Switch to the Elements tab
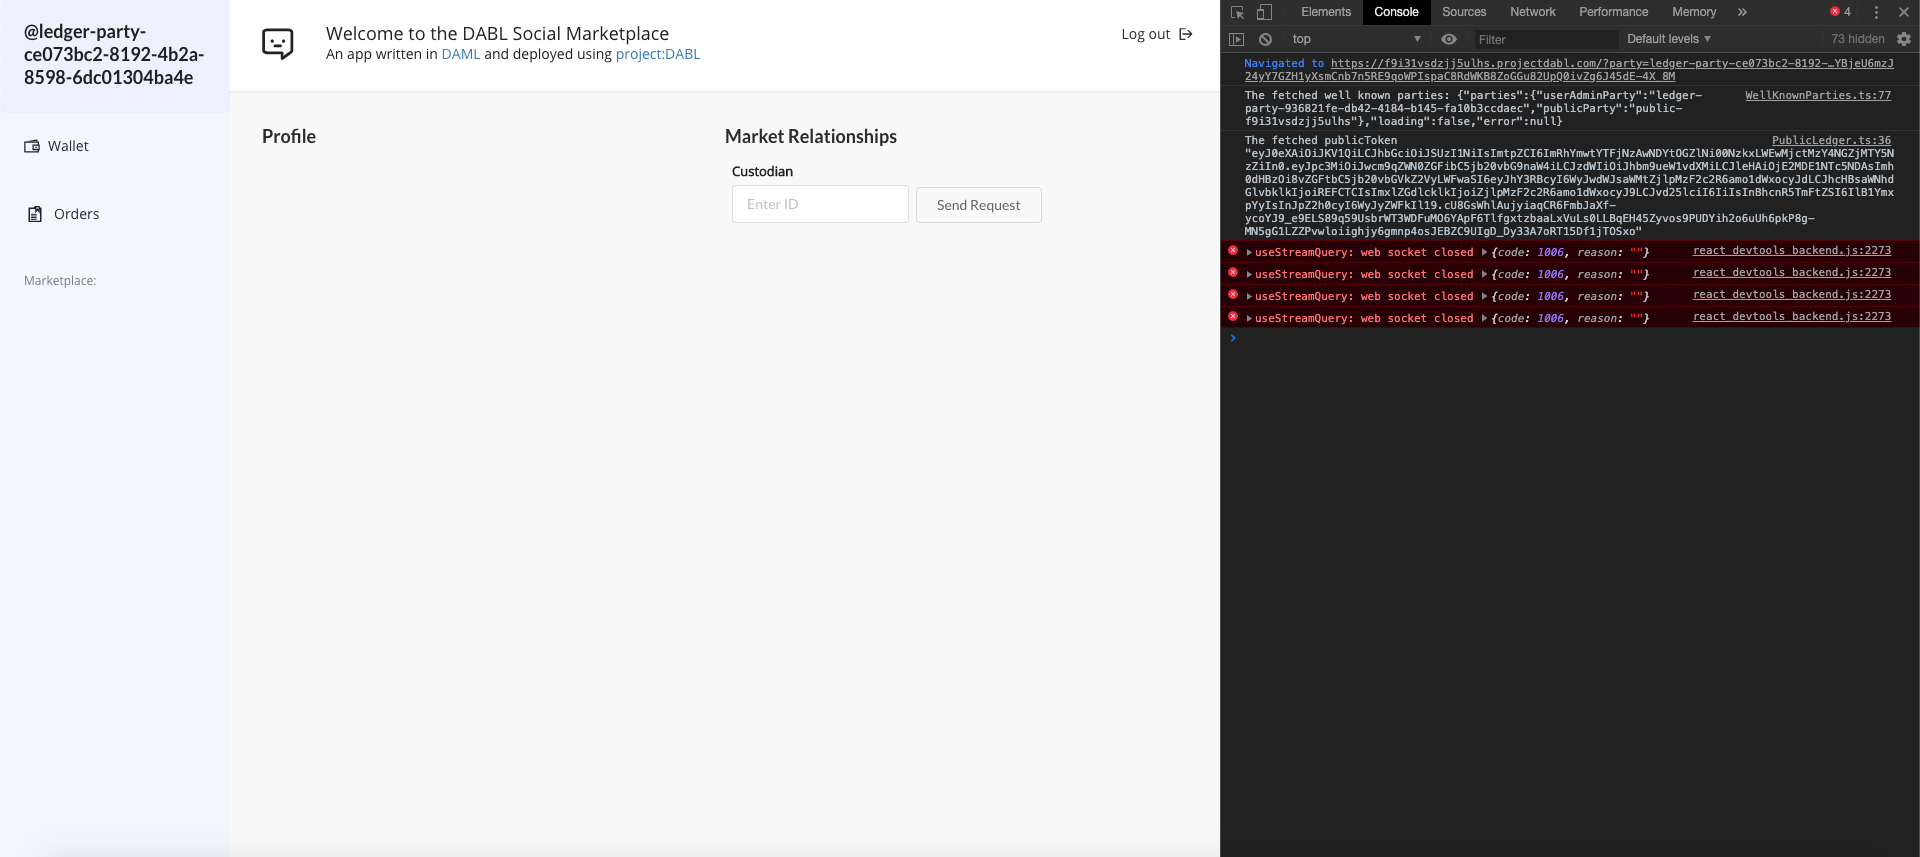Image resolution: width=1920 pixels, height=857 pixels. pyautogui.click(x=1325, y=12)
